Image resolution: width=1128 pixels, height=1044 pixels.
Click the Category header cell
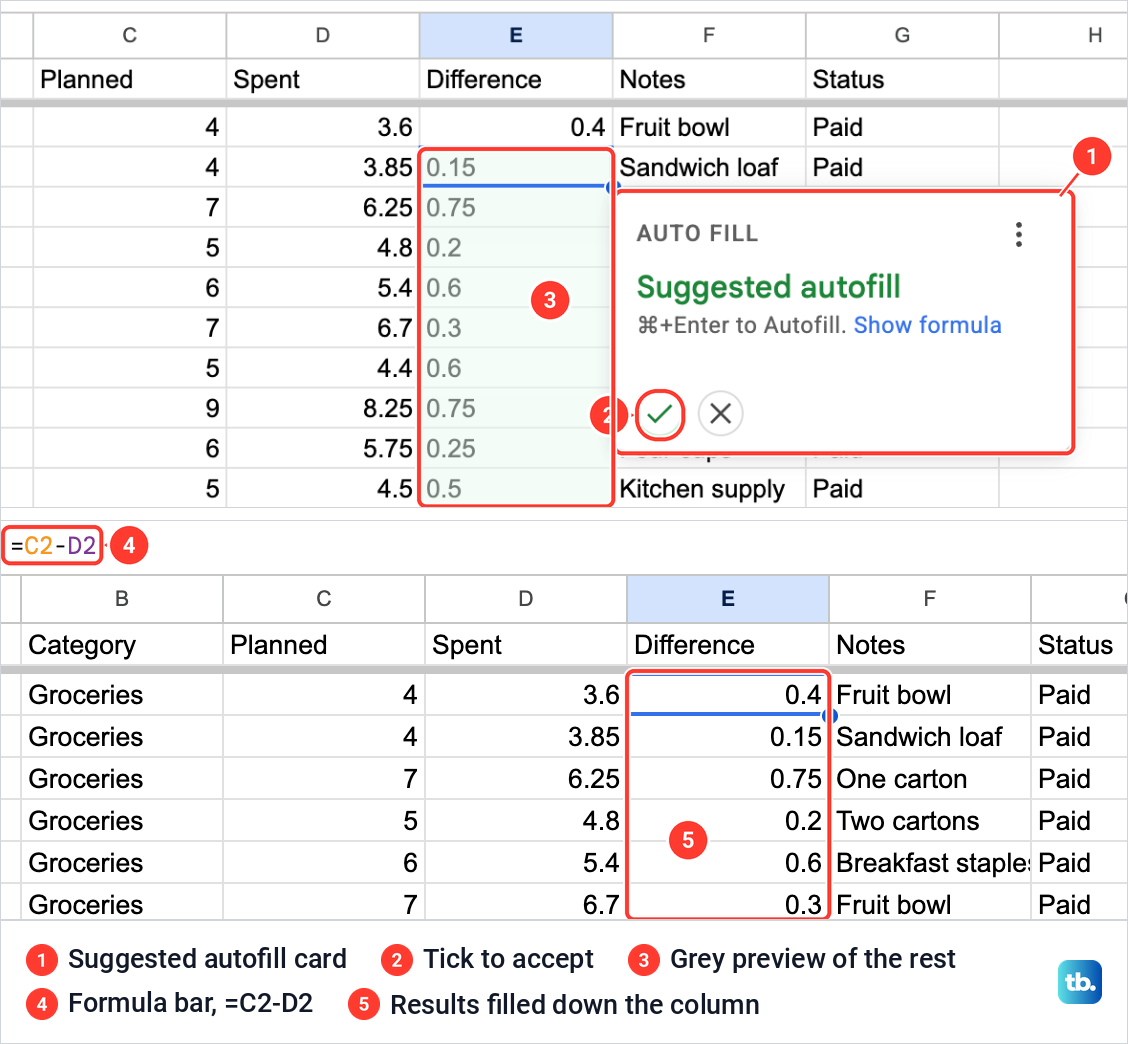(x=122, y=645)
